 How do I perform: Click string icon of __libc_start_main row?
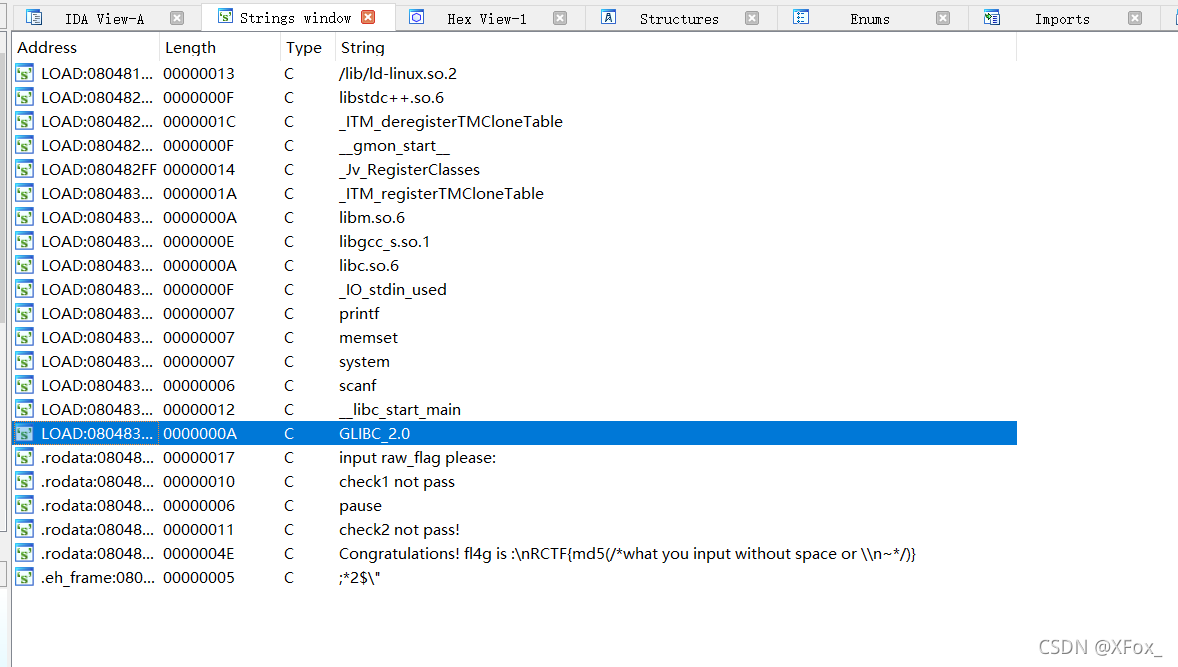[x=25, y=410]
